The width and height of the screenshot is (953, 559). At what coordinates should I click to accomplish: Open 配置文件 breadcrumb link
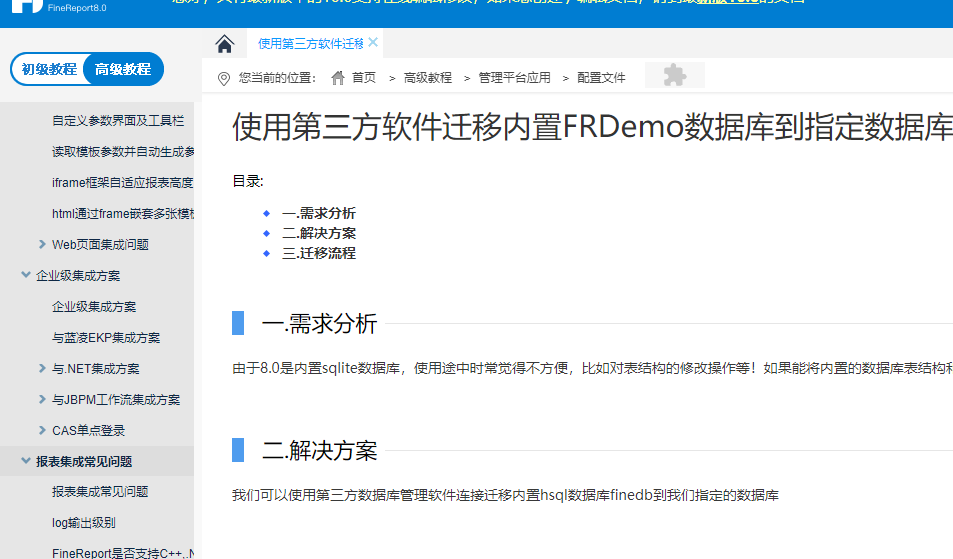(x=601, y=78)
